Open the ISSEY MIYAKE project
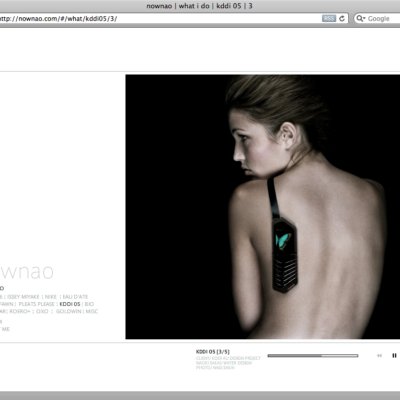Image resolution: width=400 pixels, height=400 pixels. (x=23, y=297)
